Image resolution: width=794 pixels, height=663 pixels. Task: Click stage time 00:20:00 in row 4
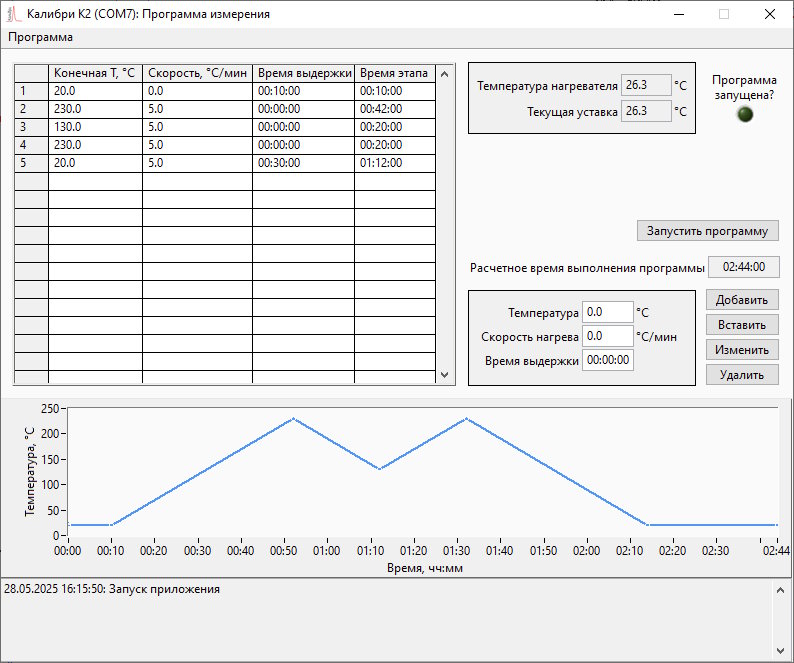pyautogui.click(x=394, y=145)
